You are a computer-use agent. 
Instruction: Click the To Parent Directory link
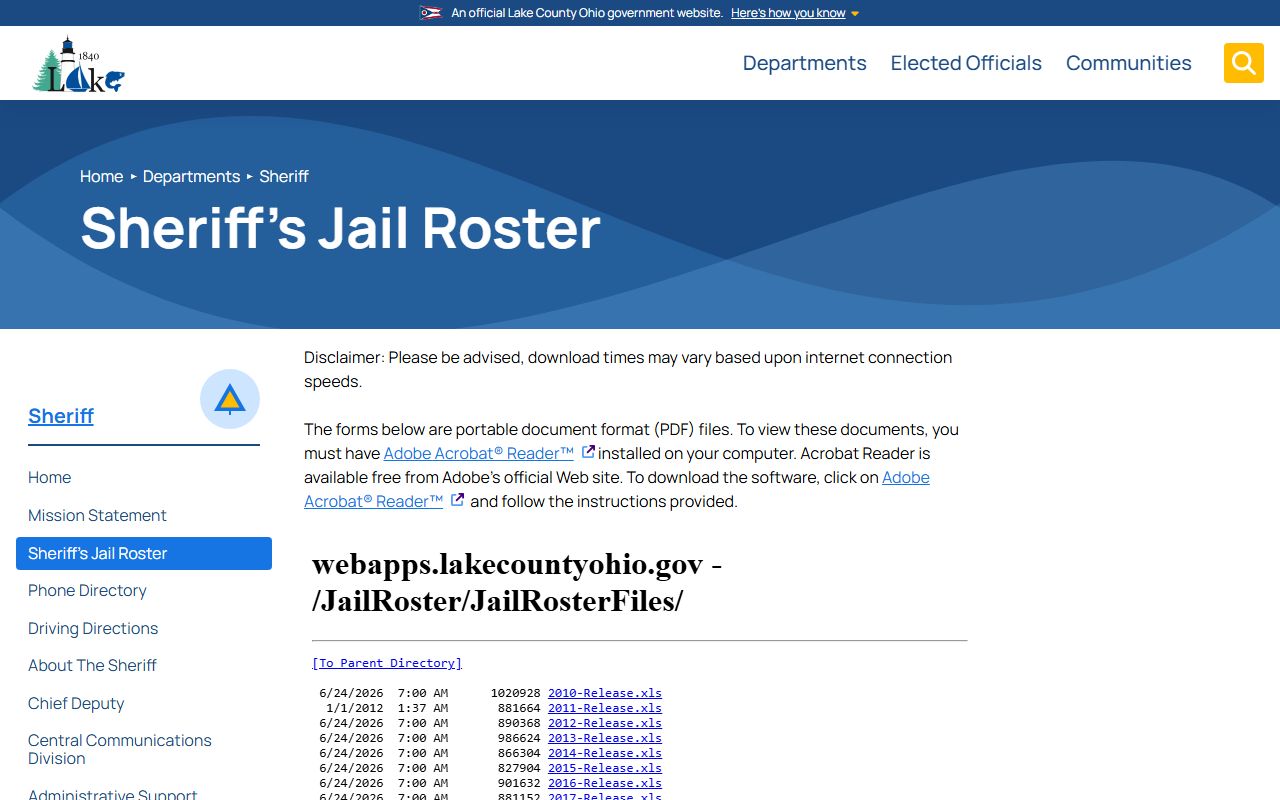[387, 663]
